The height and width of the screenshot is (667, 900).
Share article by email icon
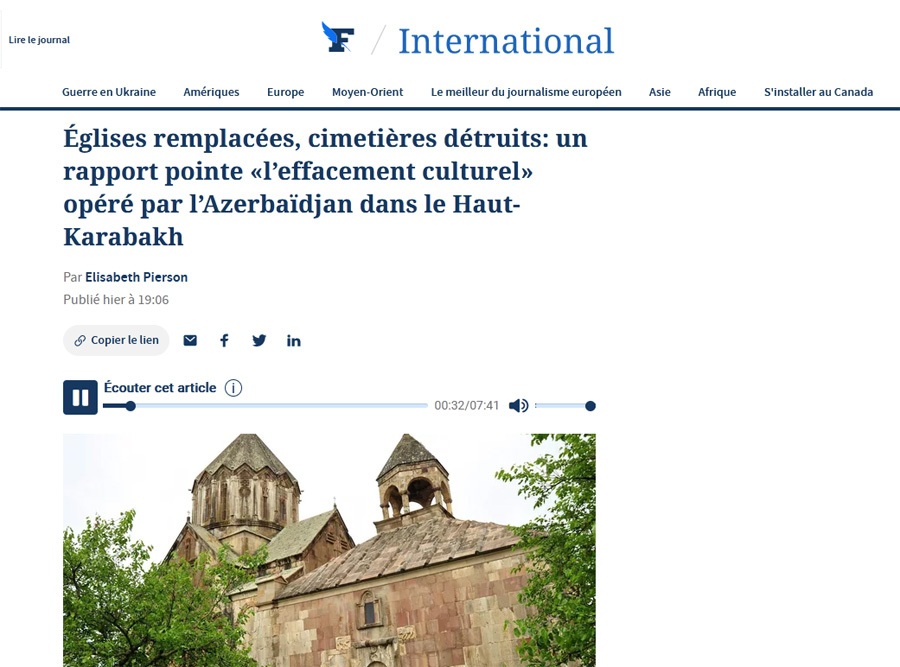190,340
